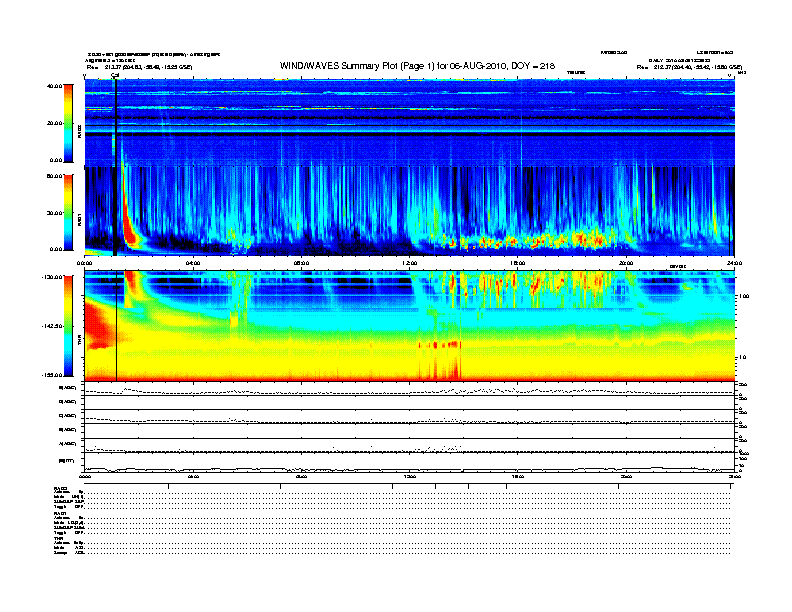The width and height of the screenshot is (792, 612).
Task: Click the RAD2 intensity color bar
Action: [68, 123]
